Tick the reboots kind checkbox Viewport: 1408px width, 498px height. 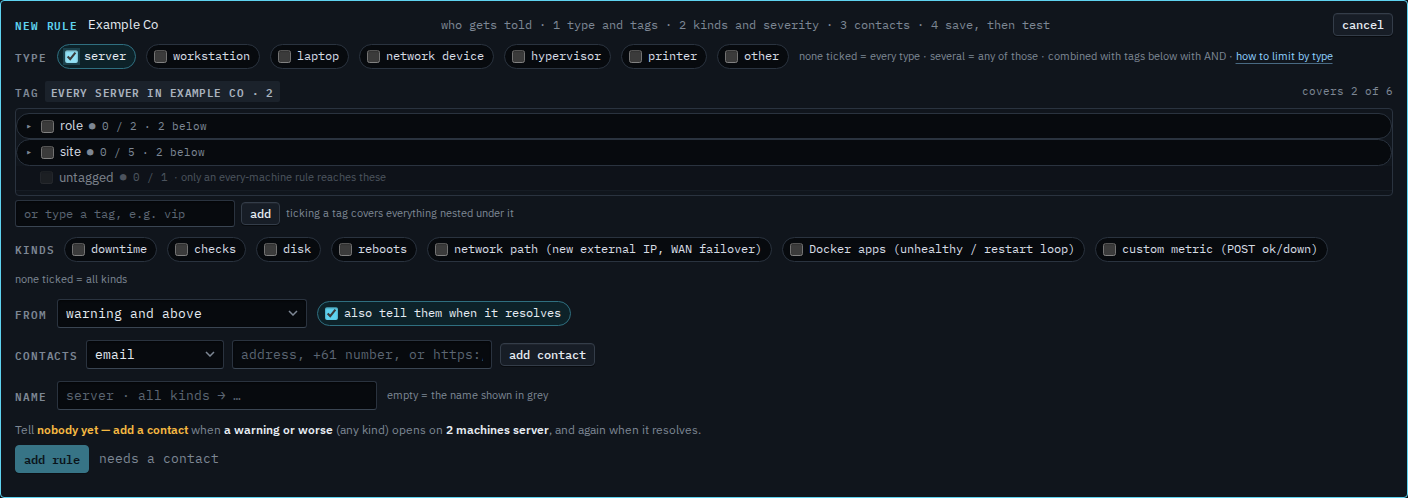[345, 249]
